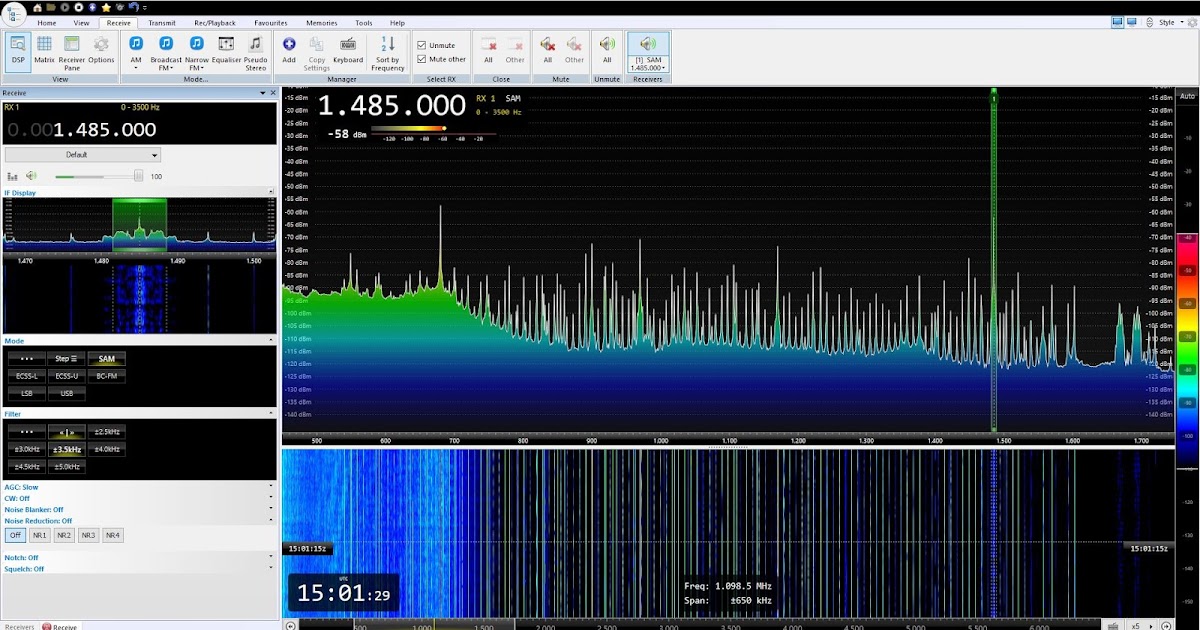
Task: Select the ±5.0kHz filter width
Action: 66,466
